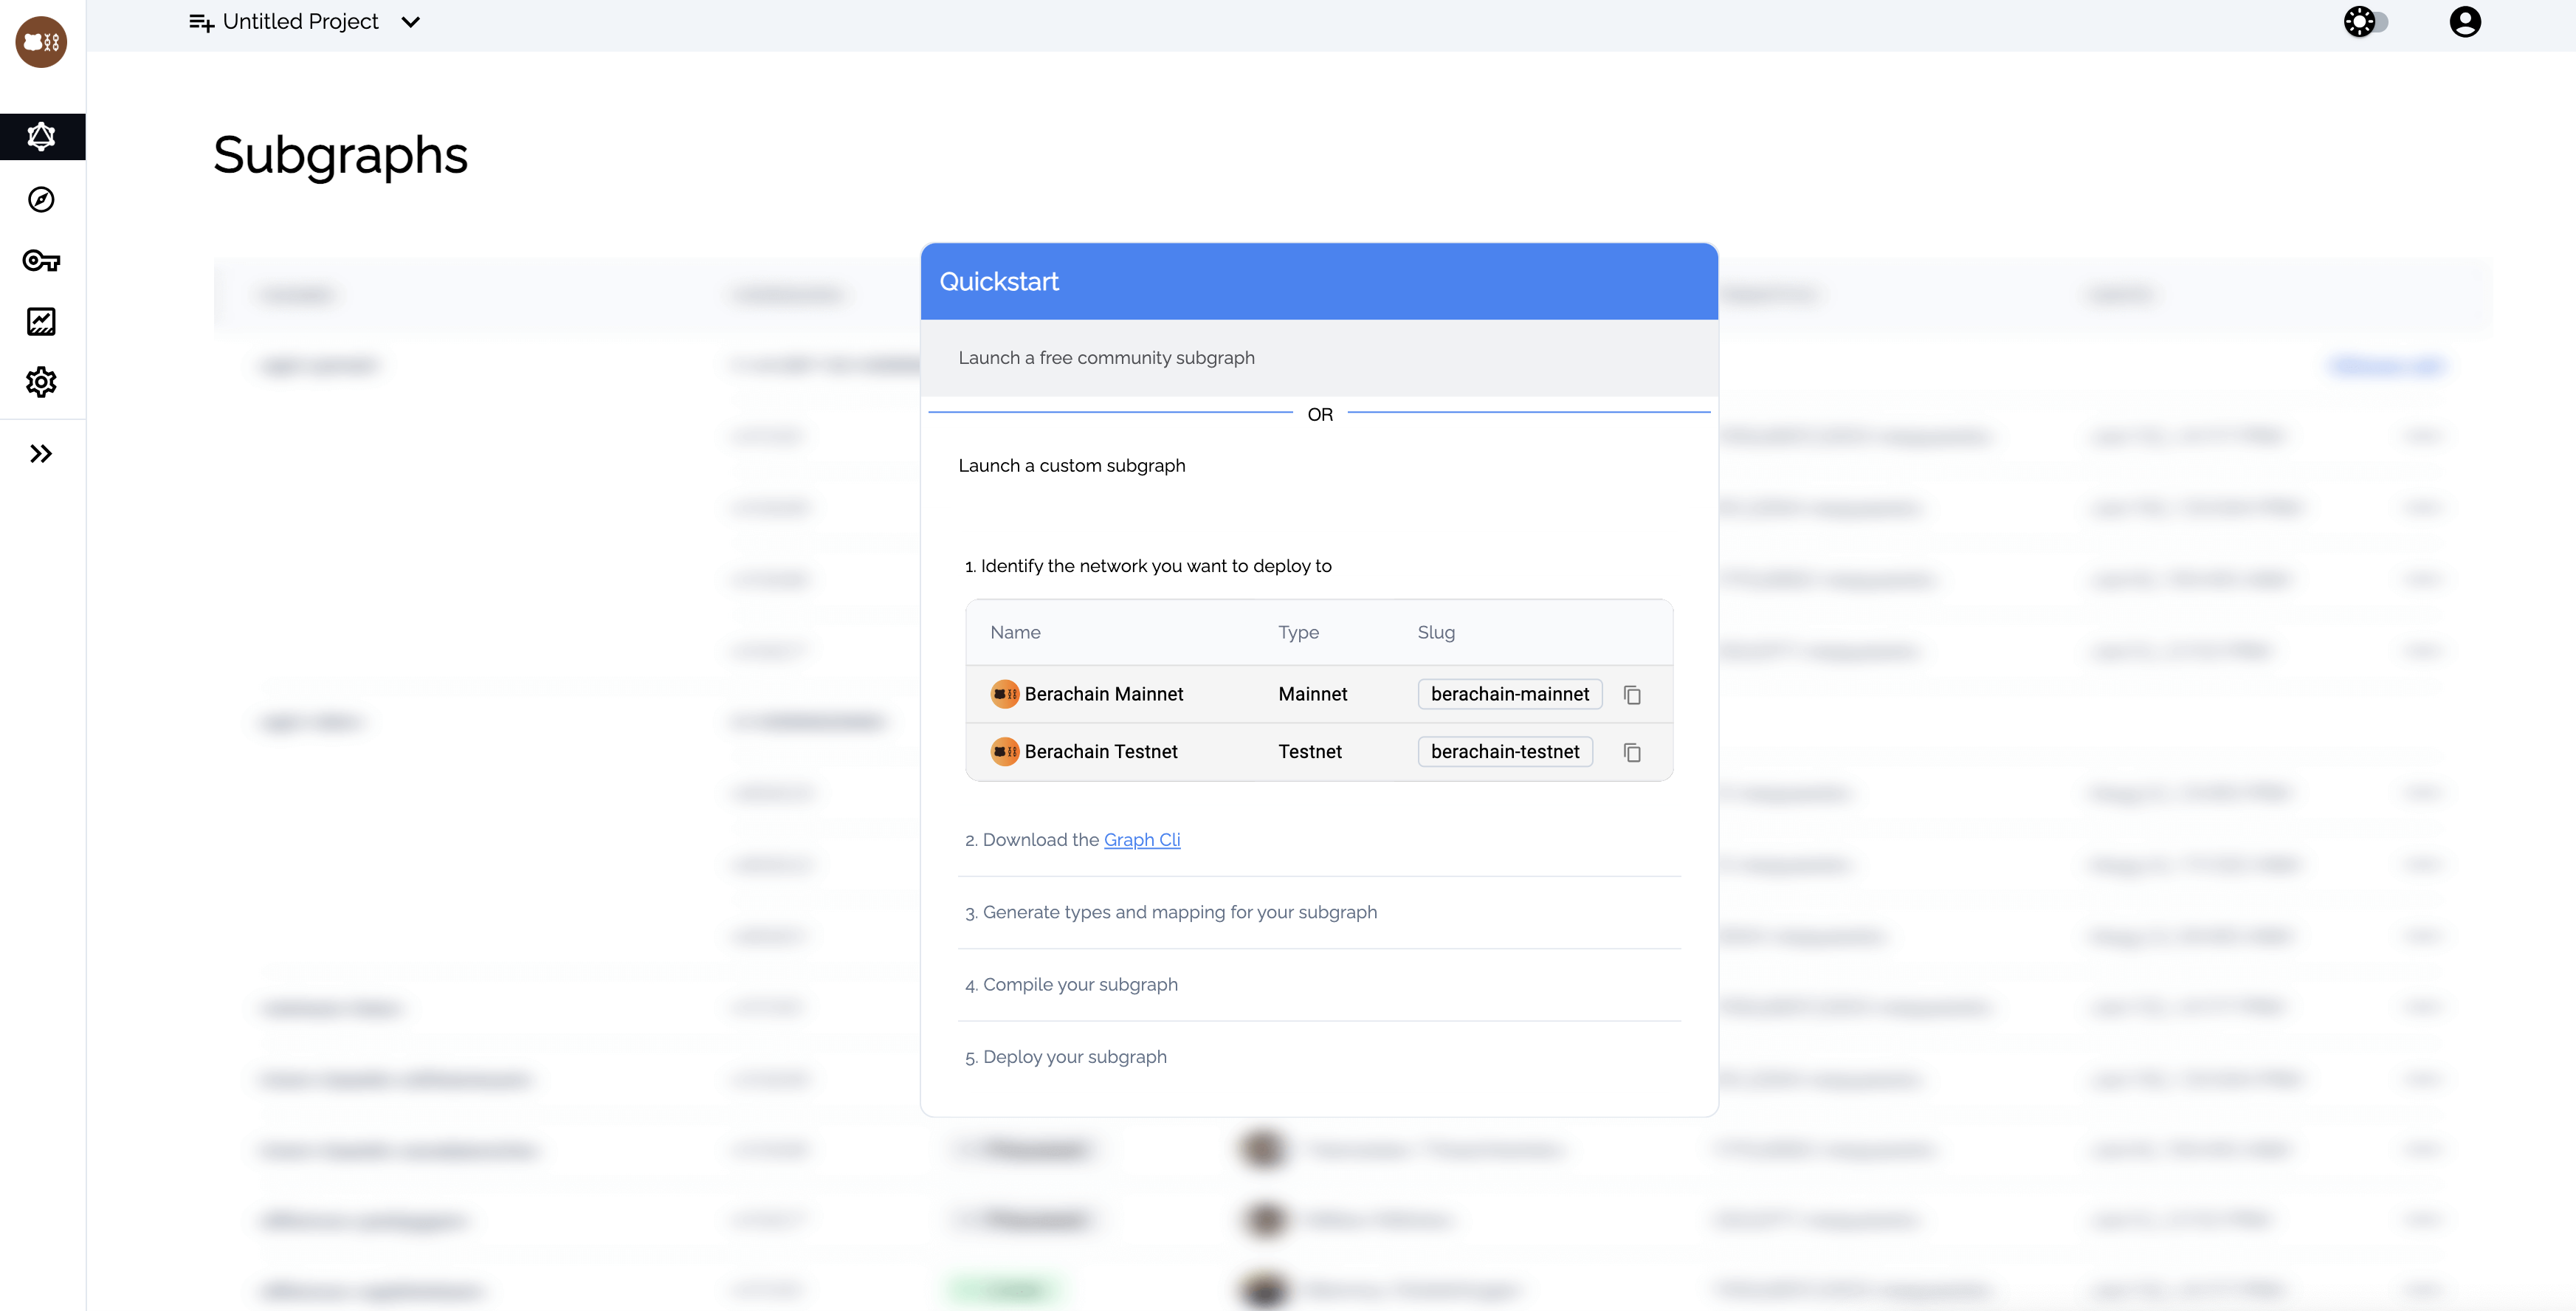Expand Launch a free community subgraph
The height and width of the screenshot is (1311, 2576).
pos(1319,358)
